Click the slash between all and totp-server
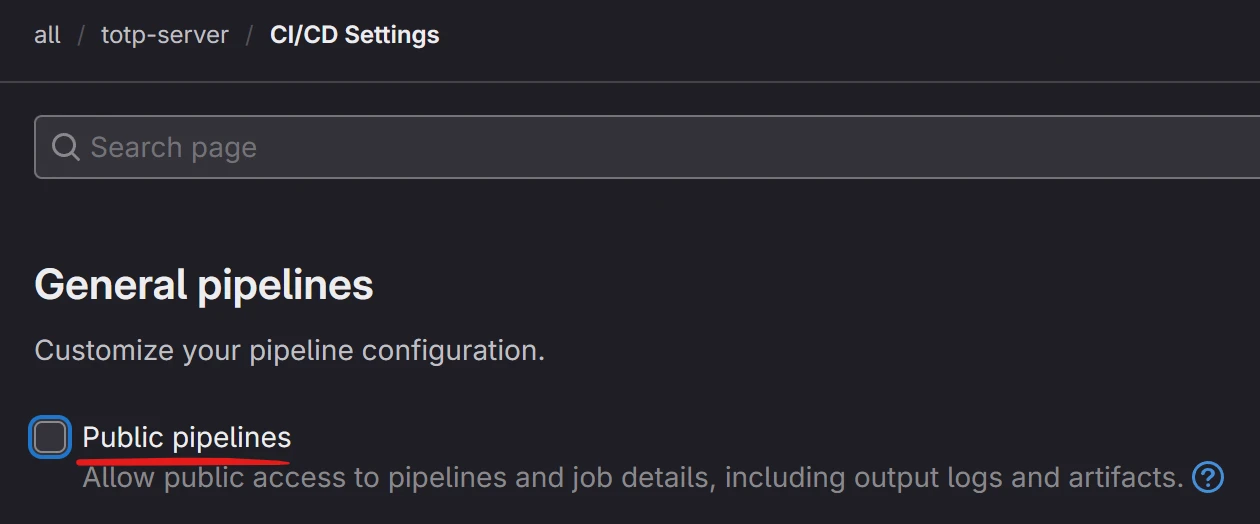Image resolution: width=1260 pixels, height=524 pixels. tap(81, 35)
